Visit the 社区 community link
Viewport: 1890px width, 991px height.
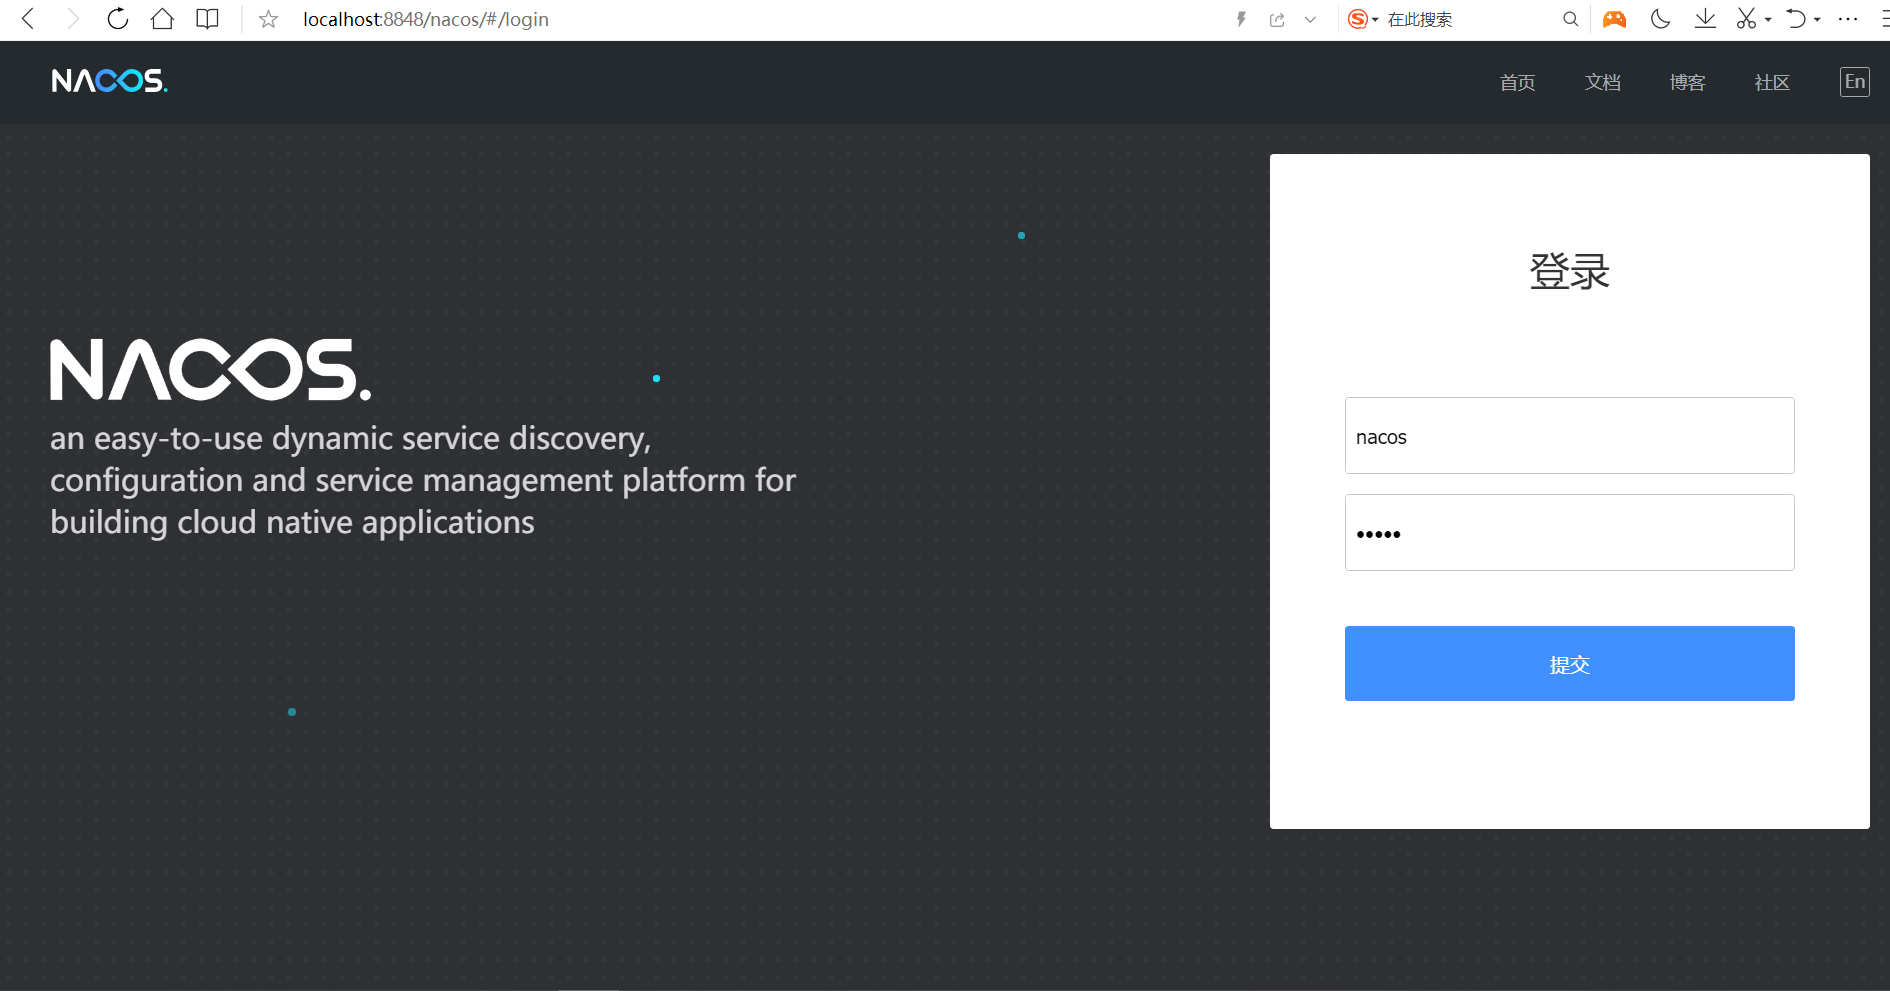coord(1772,82)
